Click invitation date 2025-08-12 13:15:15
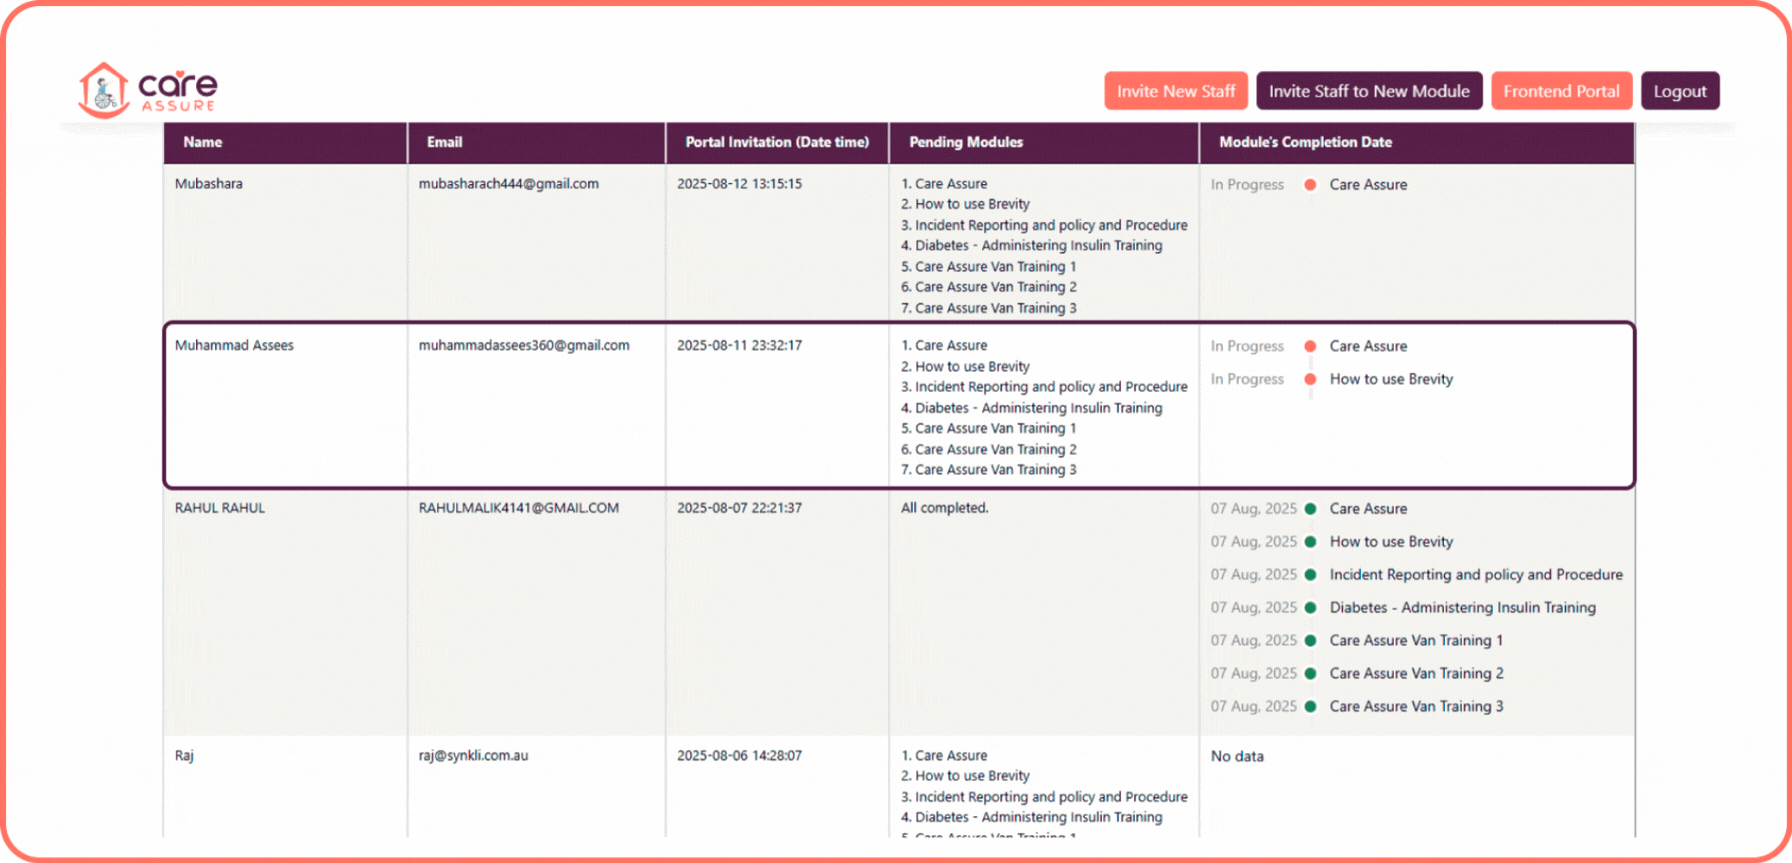1792x863 pixels. pyautogui.click(x=739, y=184)
